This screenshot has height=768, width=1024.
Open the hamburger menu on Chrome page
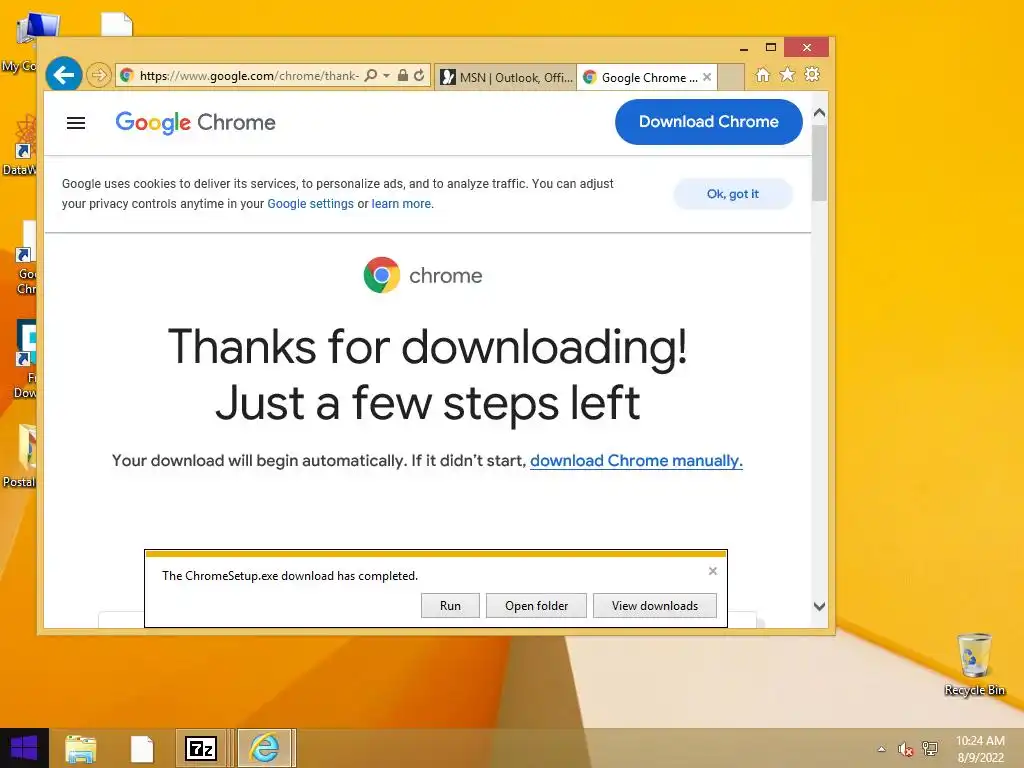(x=76, y=123)
